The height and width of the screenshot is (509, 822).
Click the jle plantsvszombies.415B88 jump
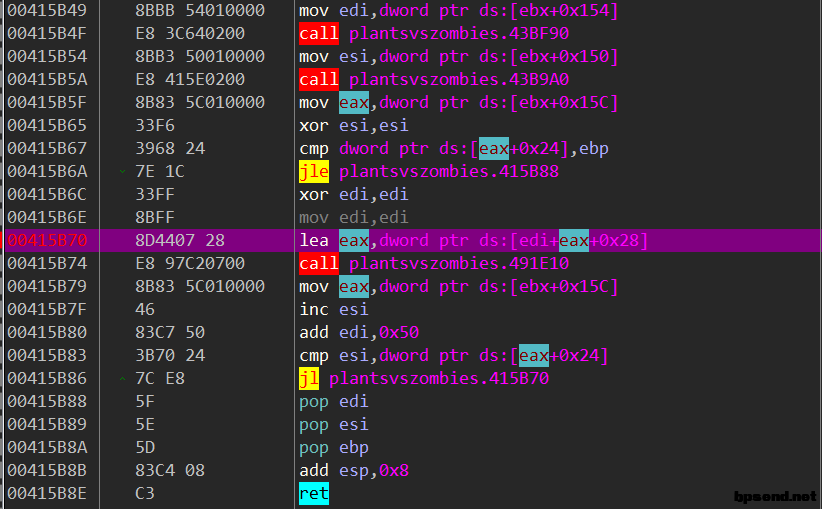pyautogui.click(x=429, y=171)
